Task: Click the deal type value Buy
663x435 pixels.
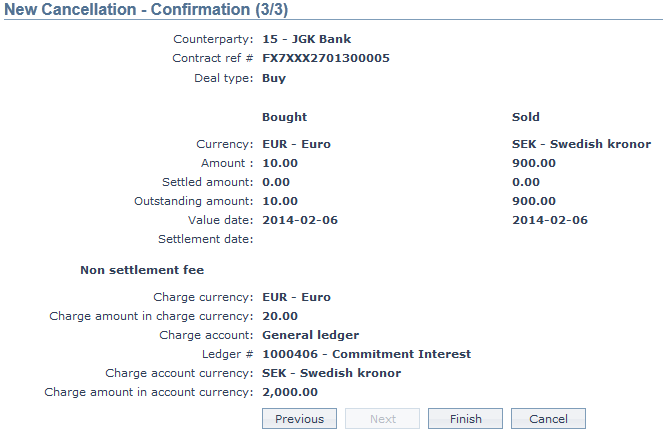Action: click(x=274, y=78)
